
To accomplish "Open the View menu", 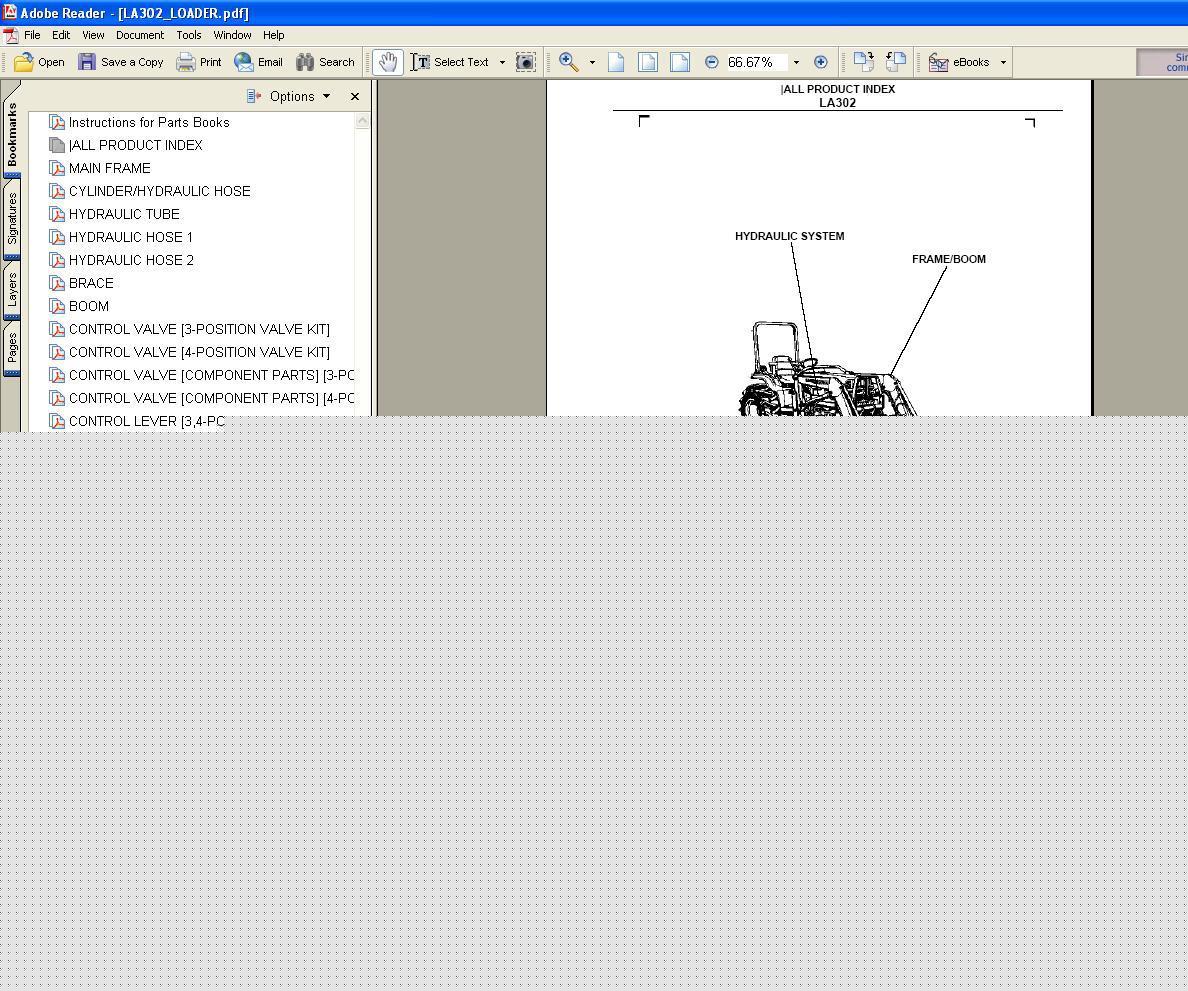I will pos(93,35).
